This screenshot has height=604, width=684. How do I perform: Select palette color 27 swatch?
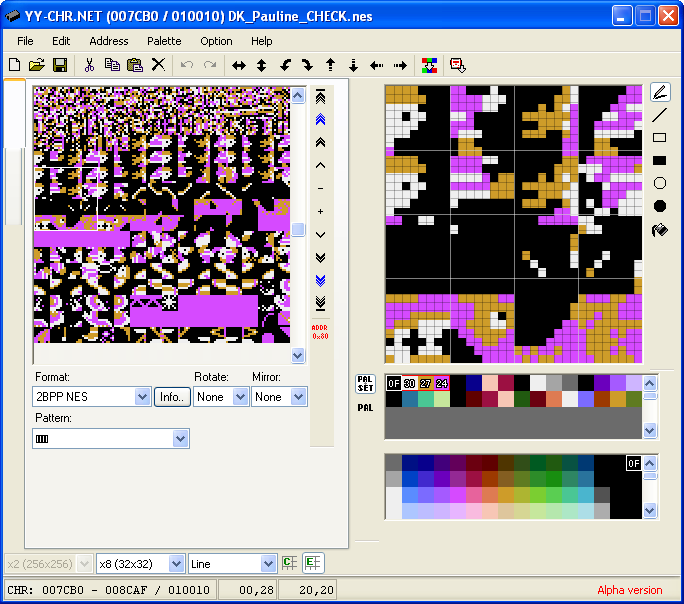pyautogui.click(x=426, y=383)
